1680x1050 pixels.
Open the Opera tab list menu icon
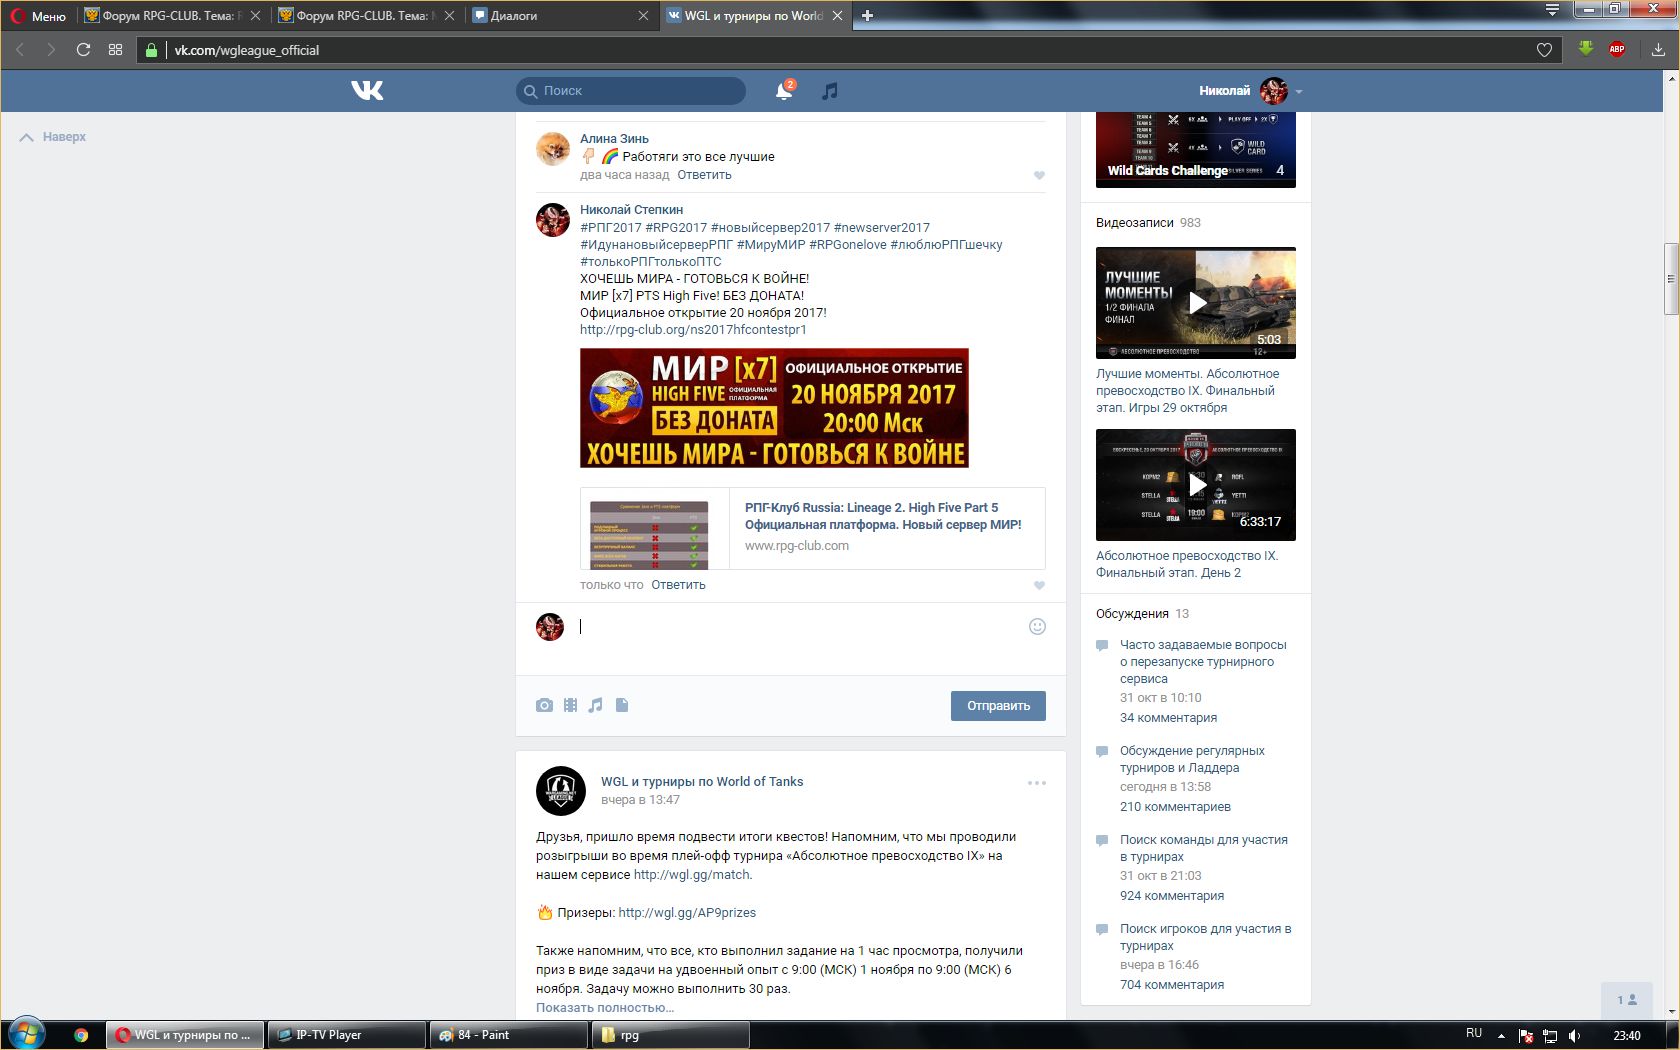[x=1552, y=10]
